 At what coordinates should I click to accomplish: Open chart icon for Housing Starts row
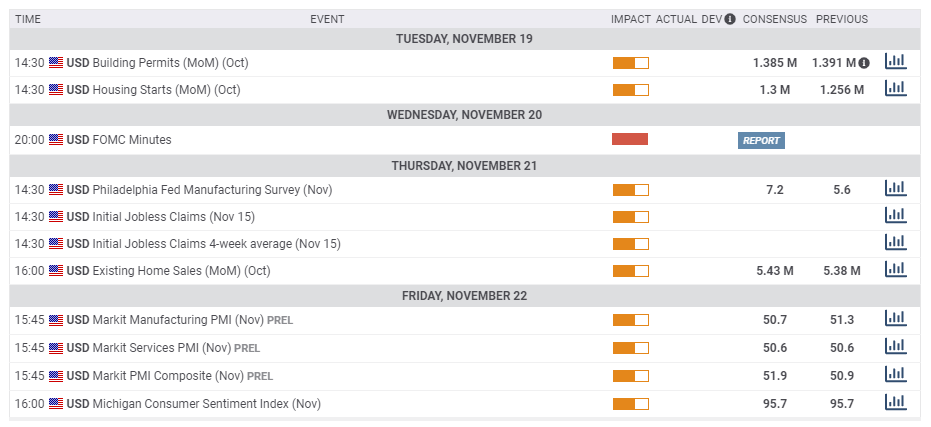[x=895, y=88]
